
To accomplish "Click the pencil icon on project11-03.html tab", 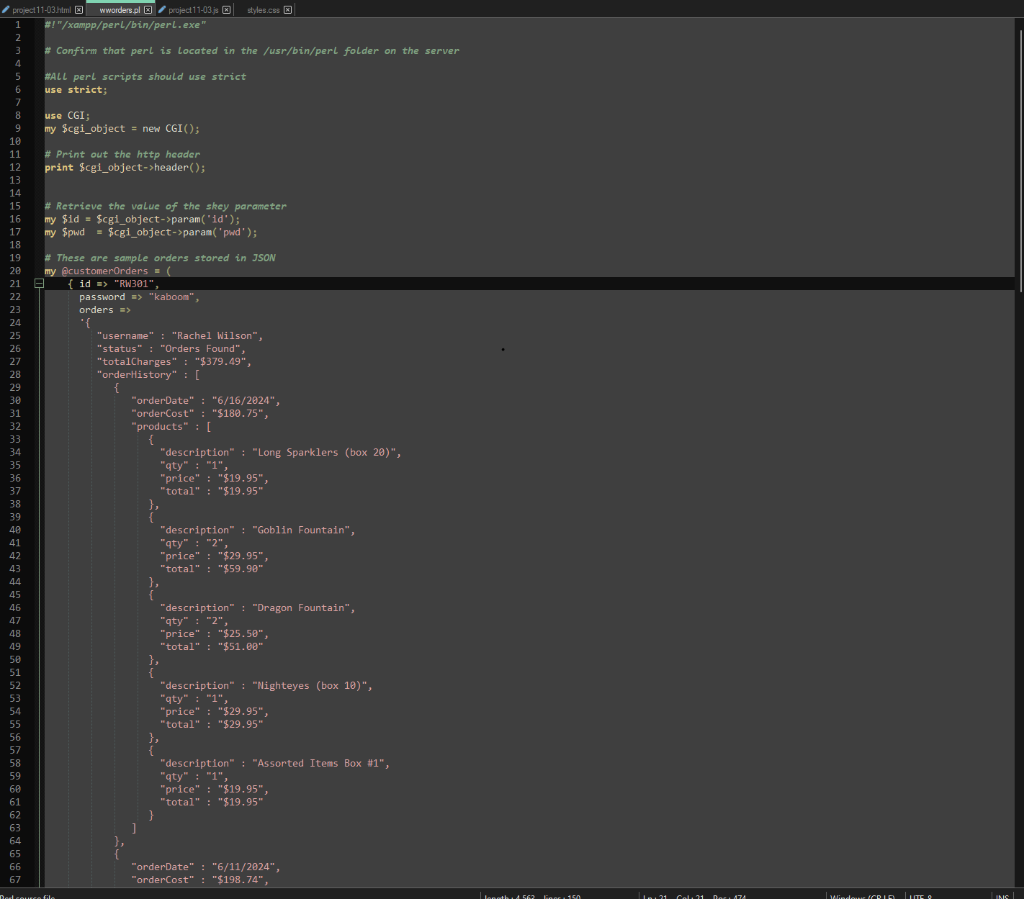I will coord(7,10).
